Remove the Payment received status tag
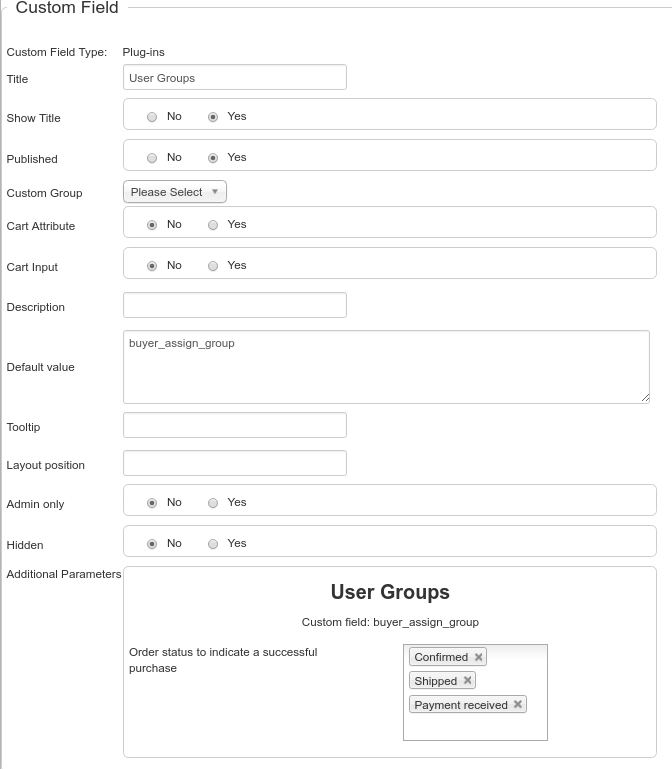The height and width of the screenshot is (769, 672). pyautogui.click(x=518, y=705)
